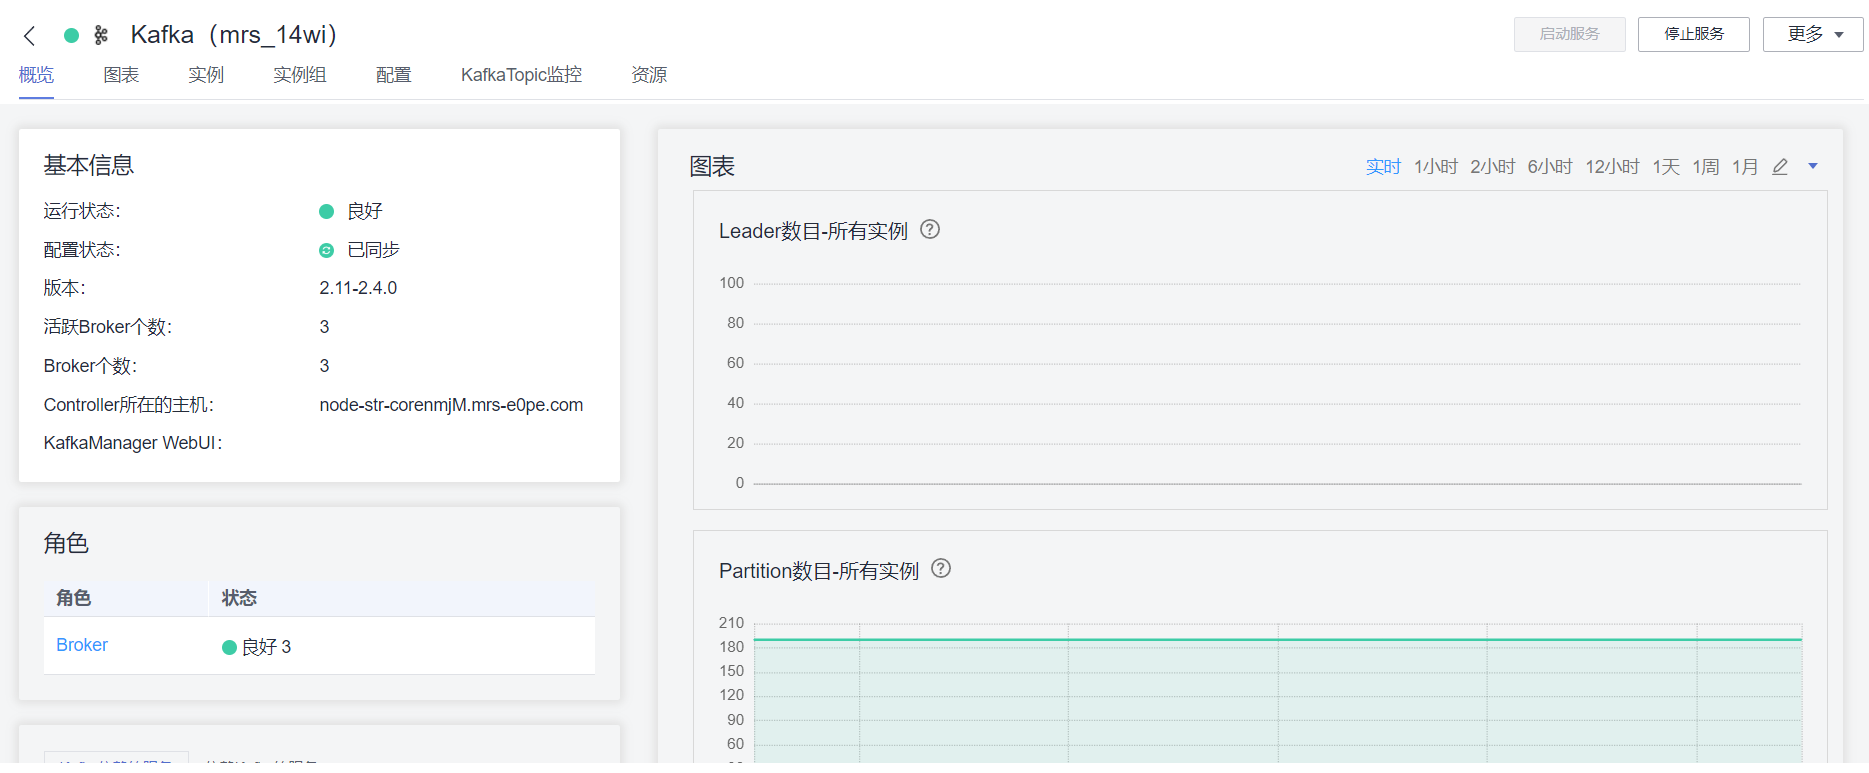This screenshot has height=773, width=1869.
Task: Open the Broker role link
Action: 82,645
